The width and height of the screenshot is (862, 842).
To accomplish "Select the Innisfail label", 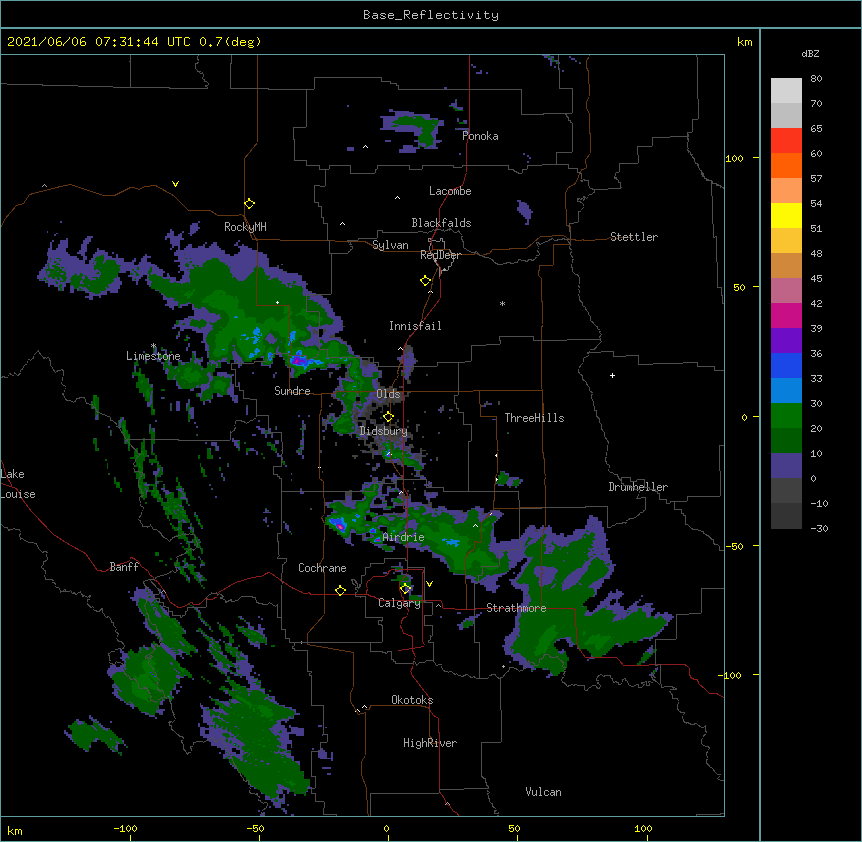I will click(415, 326).
